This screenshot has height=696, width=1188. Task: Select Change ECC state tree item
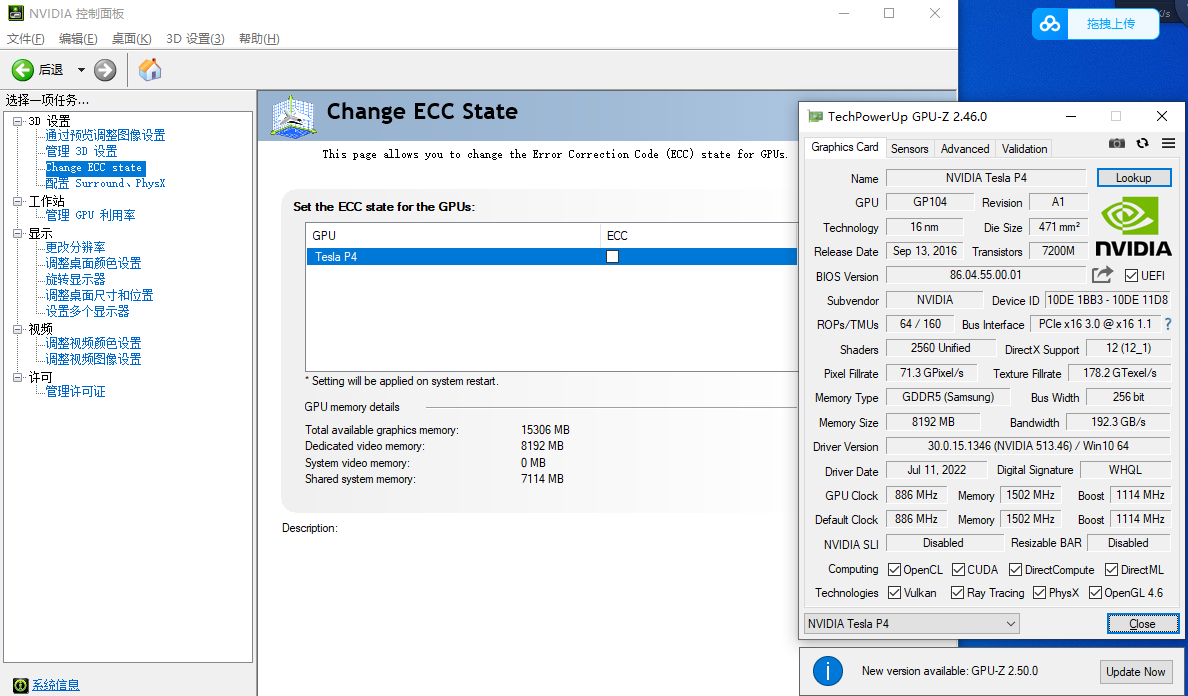[94, 167]
